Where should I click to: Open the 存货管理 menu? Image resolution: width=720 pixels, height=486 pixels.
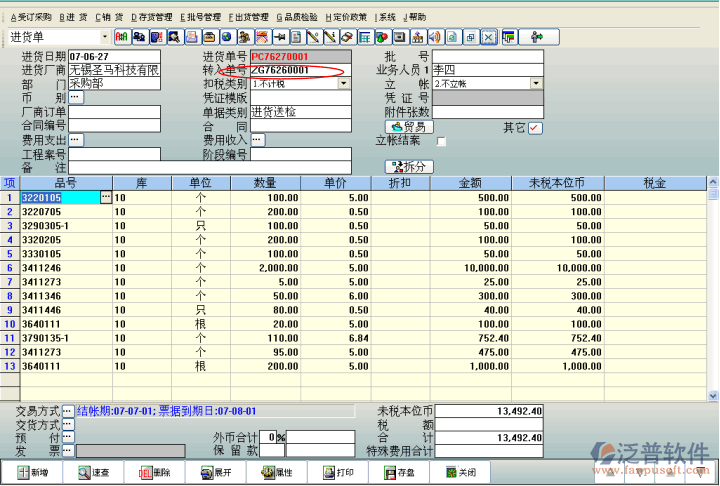(x=151, y=17)
